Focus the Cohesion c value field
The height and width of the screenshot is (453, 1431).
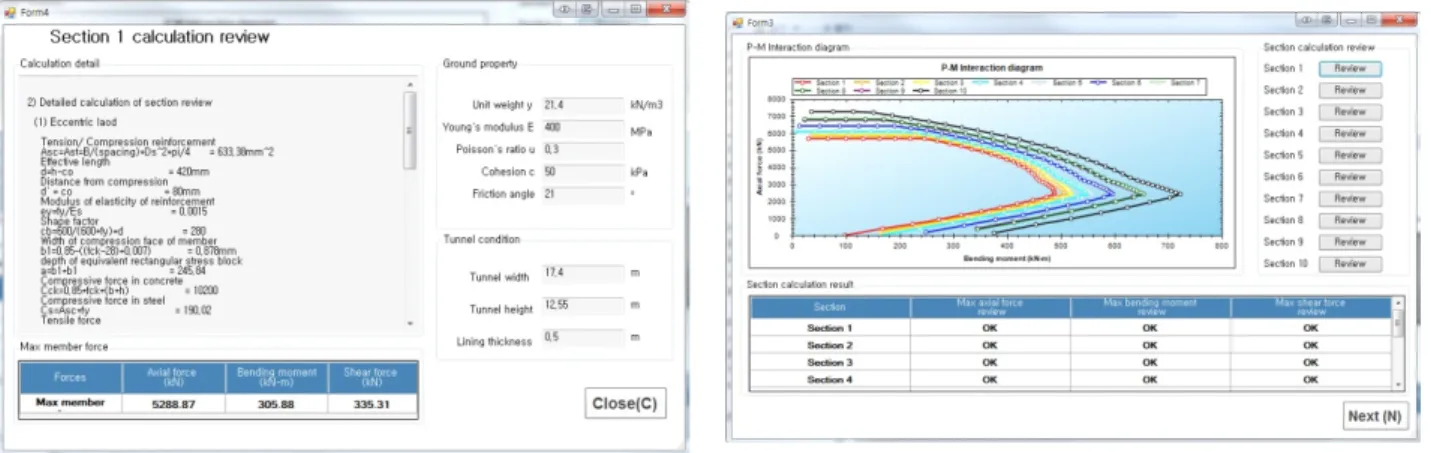(x=582, y=172)
